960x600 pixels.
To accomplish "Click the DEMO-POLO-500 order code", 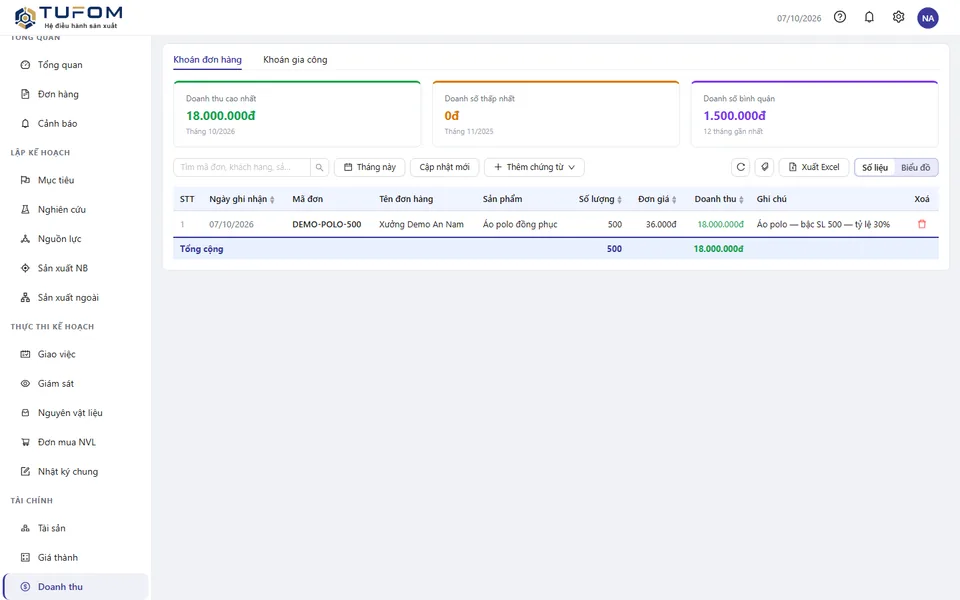I will [x=326, y=224].
